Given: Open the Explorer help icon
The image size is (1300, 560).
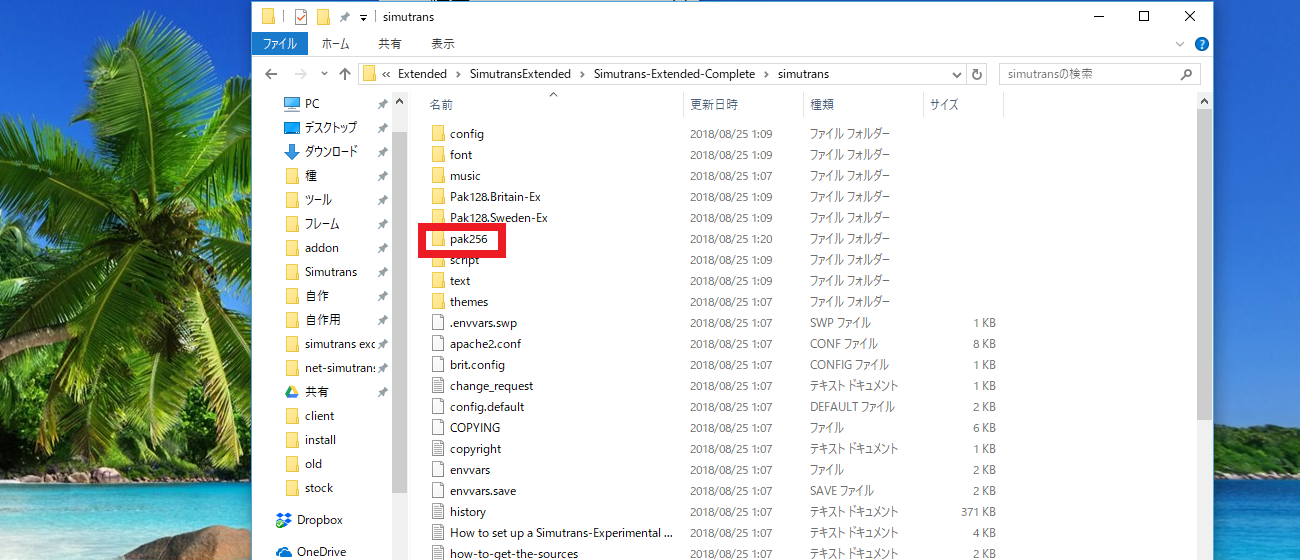Looking at the screenshot, I should click(x=1202, y=44).
